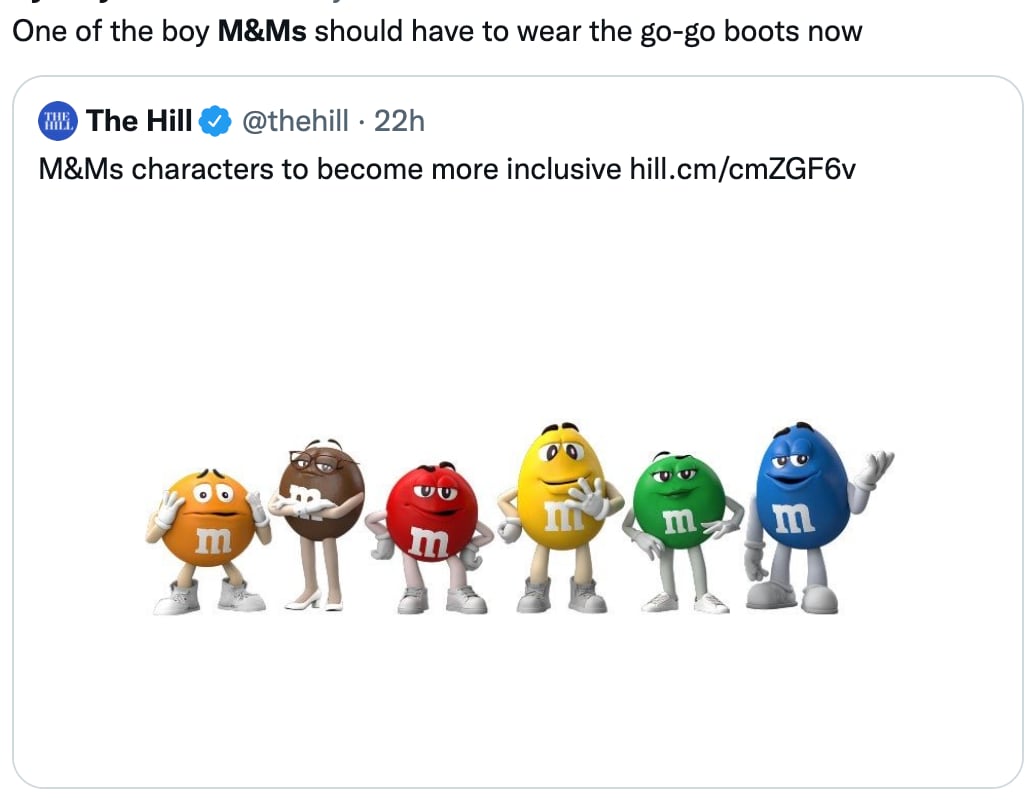This screenshot has height=802, width=1036.
Task: Open the hill.cm/cmZGF6v link
Action: click(x=743, y=169)
